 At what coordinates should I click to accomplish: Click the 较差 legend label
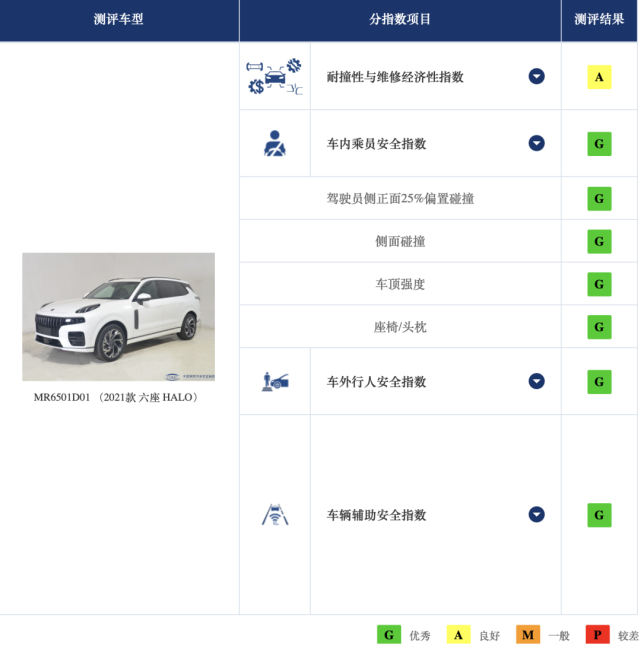(x=628, y=635)
